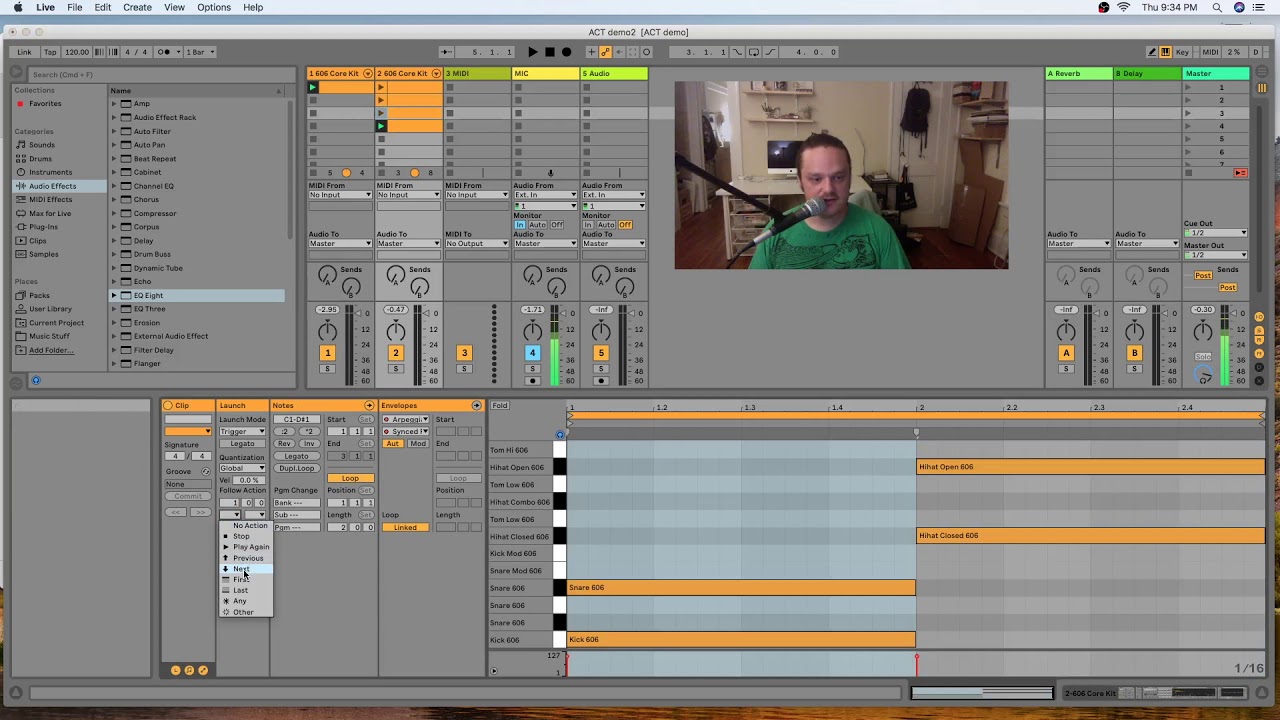This screenshot has width=1280, height=720.
Task: Open the Groove Pool hot-swap icon
Action: tap(206, 471)
